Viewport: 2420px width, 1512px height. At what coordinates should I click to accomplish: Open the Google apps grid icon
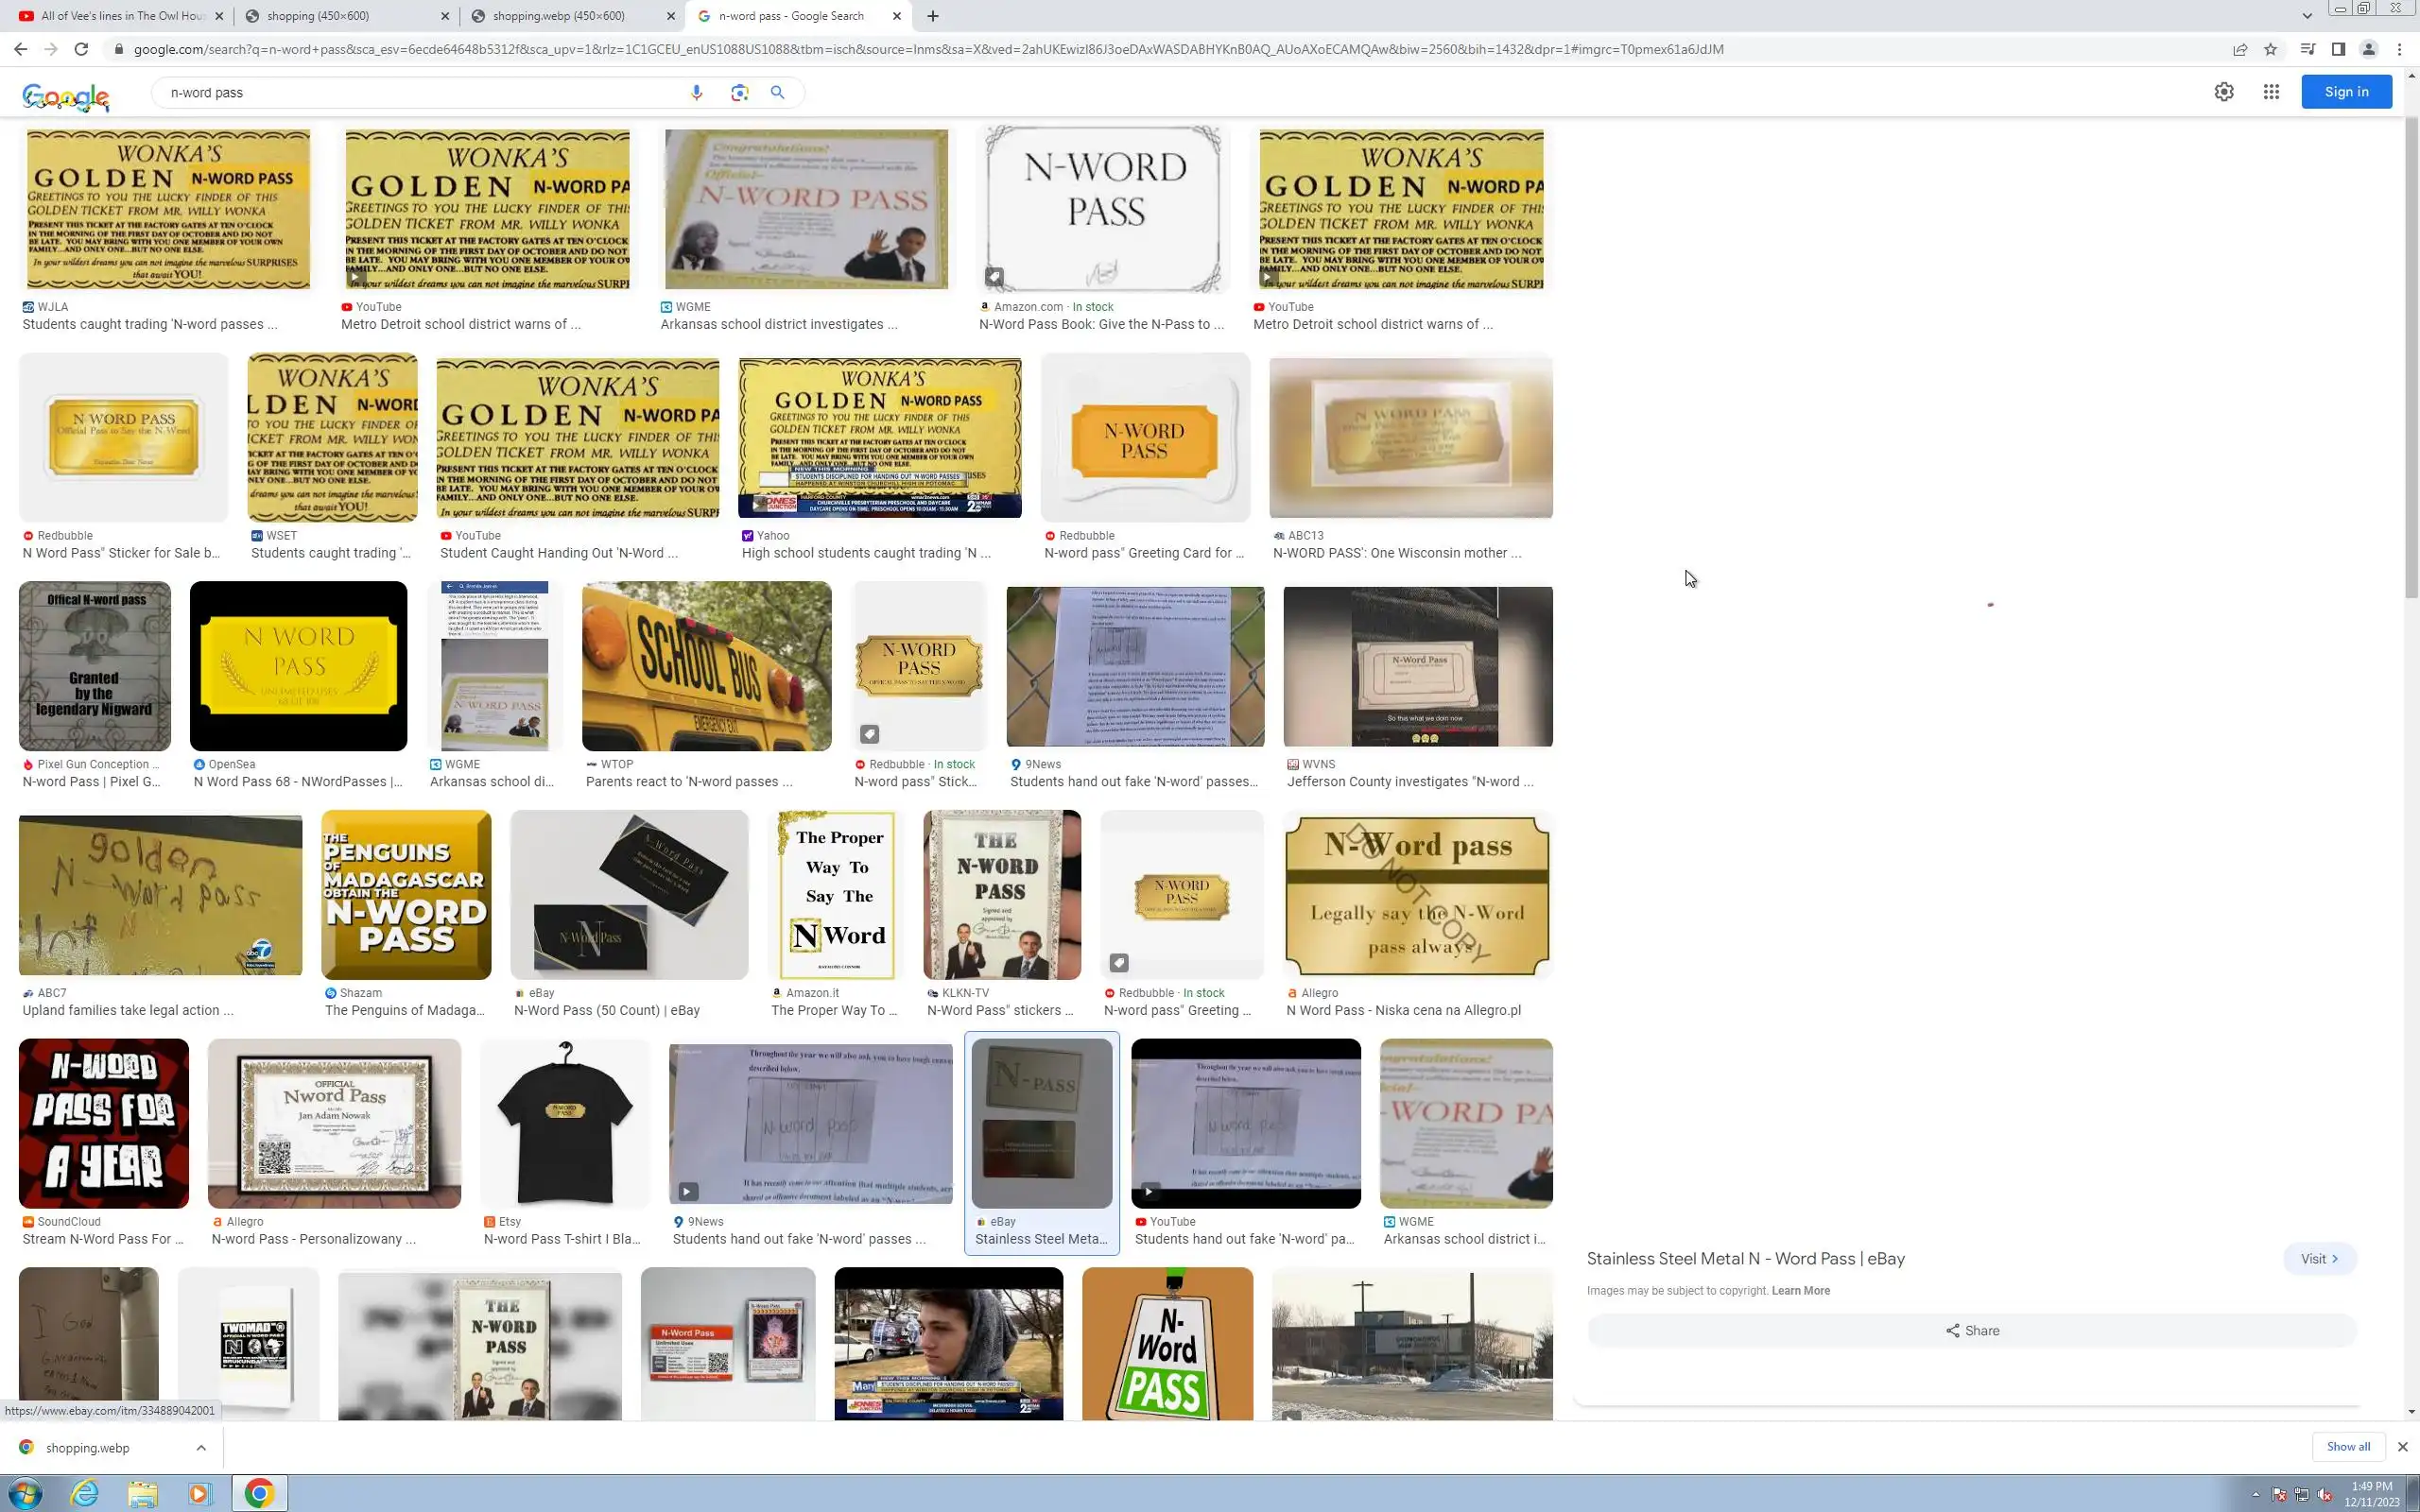[x=2271, y=92]
